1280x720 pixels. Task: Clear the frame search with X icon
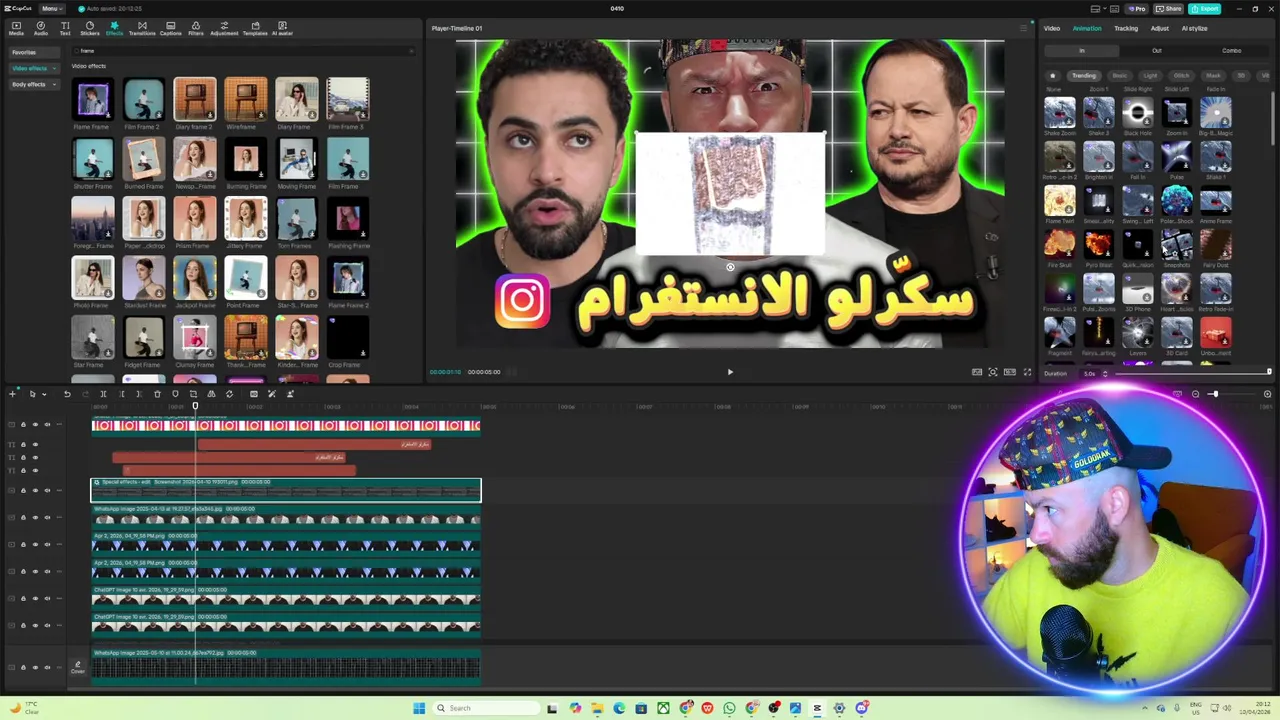point(411,51)
